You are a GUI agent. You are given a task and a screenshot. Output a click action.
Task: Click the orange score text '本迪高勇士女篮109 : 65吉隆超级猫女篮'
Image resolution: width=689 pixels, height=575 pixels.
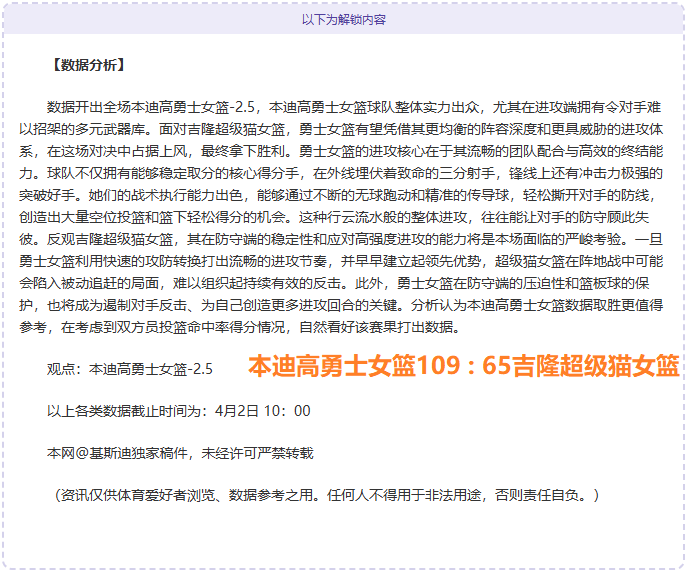(464, 366)
